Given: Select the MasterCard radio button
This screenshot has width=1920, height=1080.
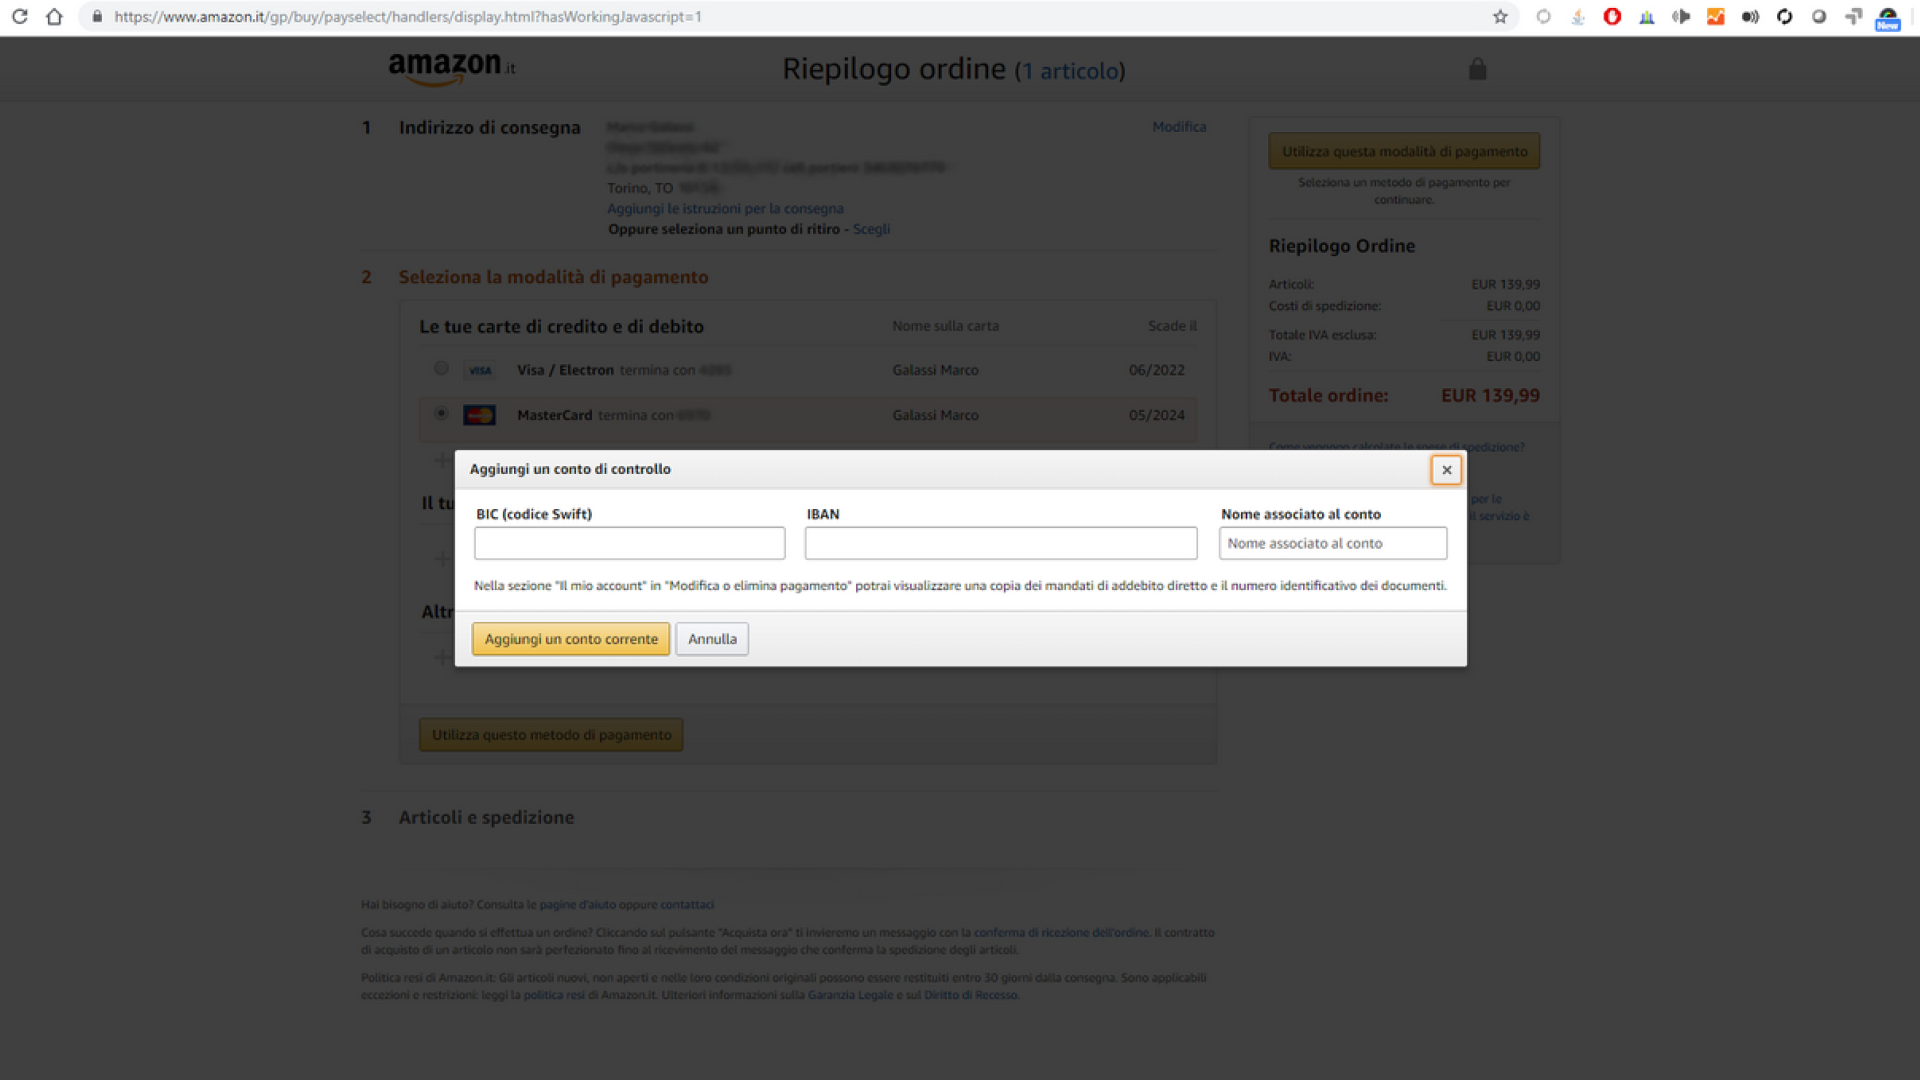Looking at the screenshot, I should tap(441, 413).
